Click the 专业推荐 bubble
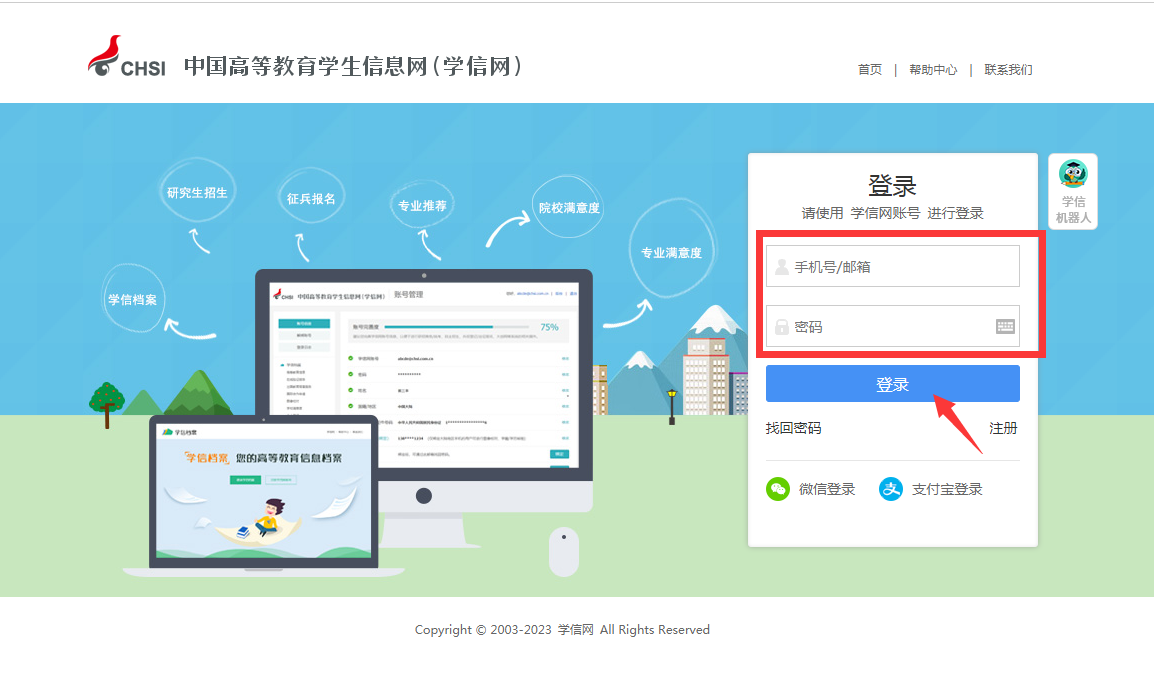The width and height of the screenshot is (1154, 693). click(x=422, y=205)
